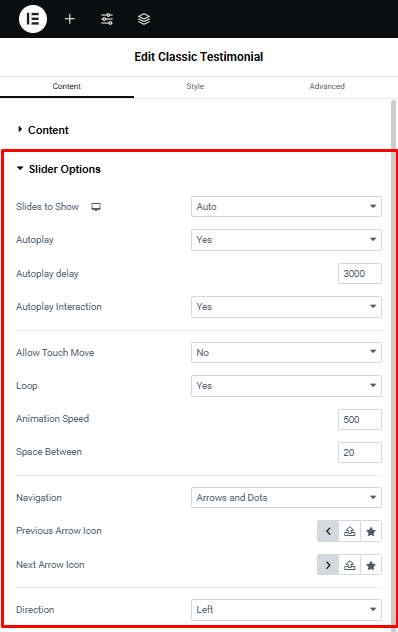Open the Navigation Arrows and Dots dropdown

(286, 497)
